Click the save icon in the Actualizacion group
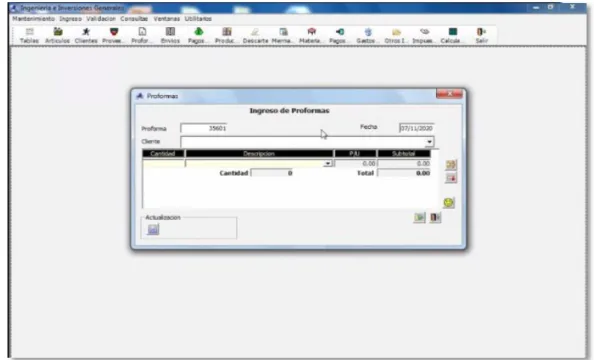This screenshot has height=360, width=594. pos(153,229)
